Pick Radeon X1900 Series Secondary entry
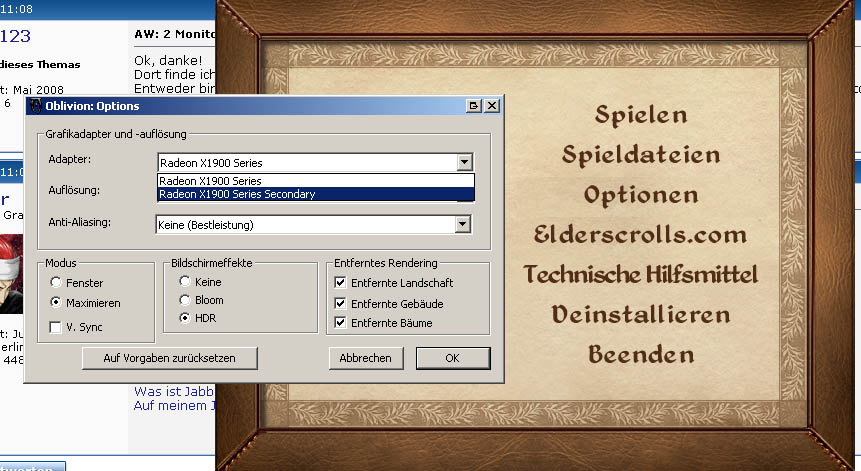 [316, 194]
